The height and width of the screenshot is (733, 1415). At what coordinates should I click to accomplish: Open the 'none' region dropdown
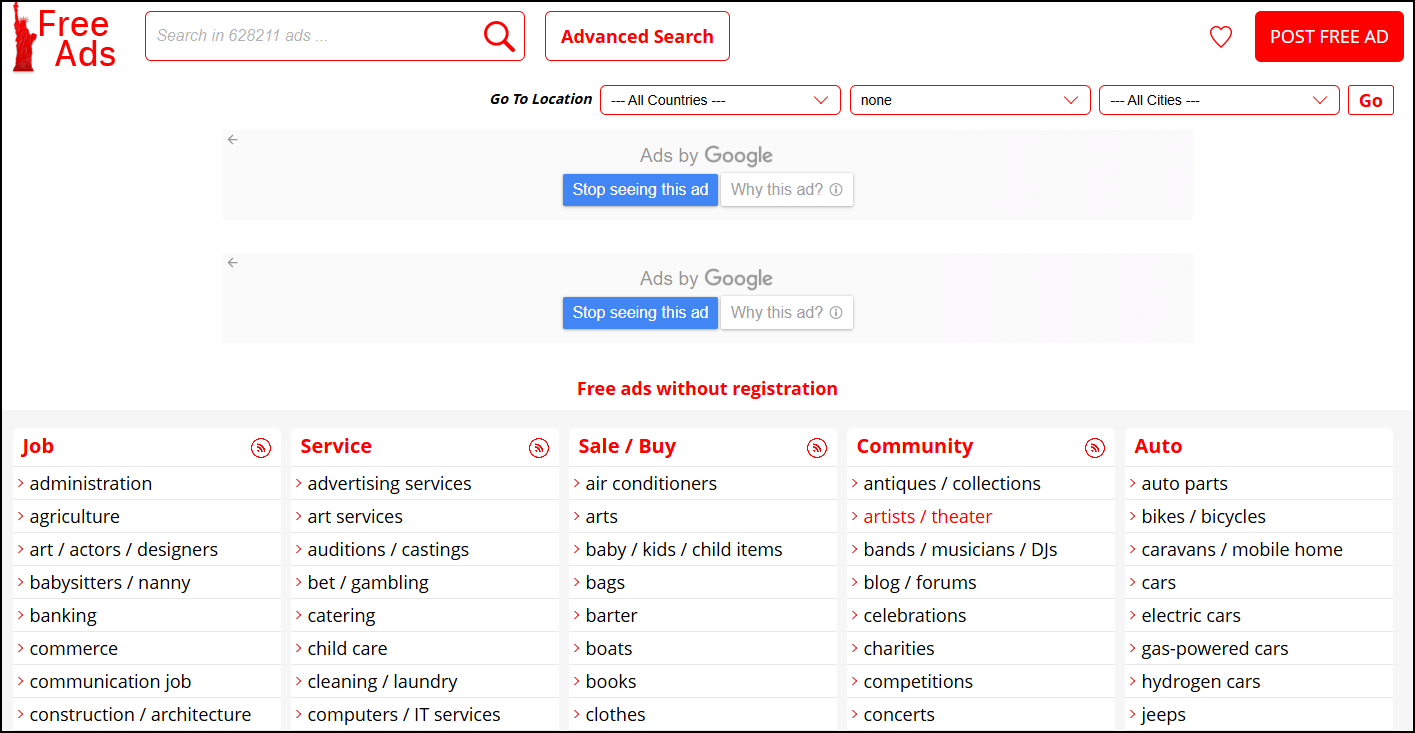click(969, 100)
